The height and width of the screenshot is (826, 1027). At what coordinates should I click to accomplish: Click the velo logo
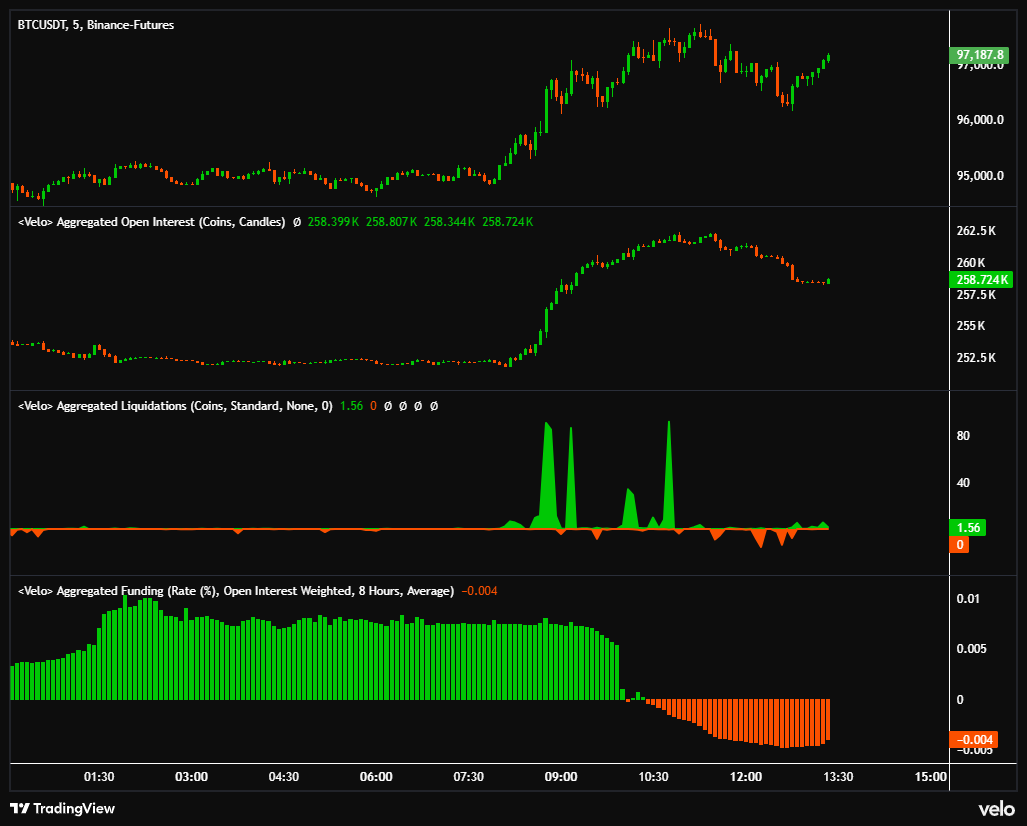996,809
